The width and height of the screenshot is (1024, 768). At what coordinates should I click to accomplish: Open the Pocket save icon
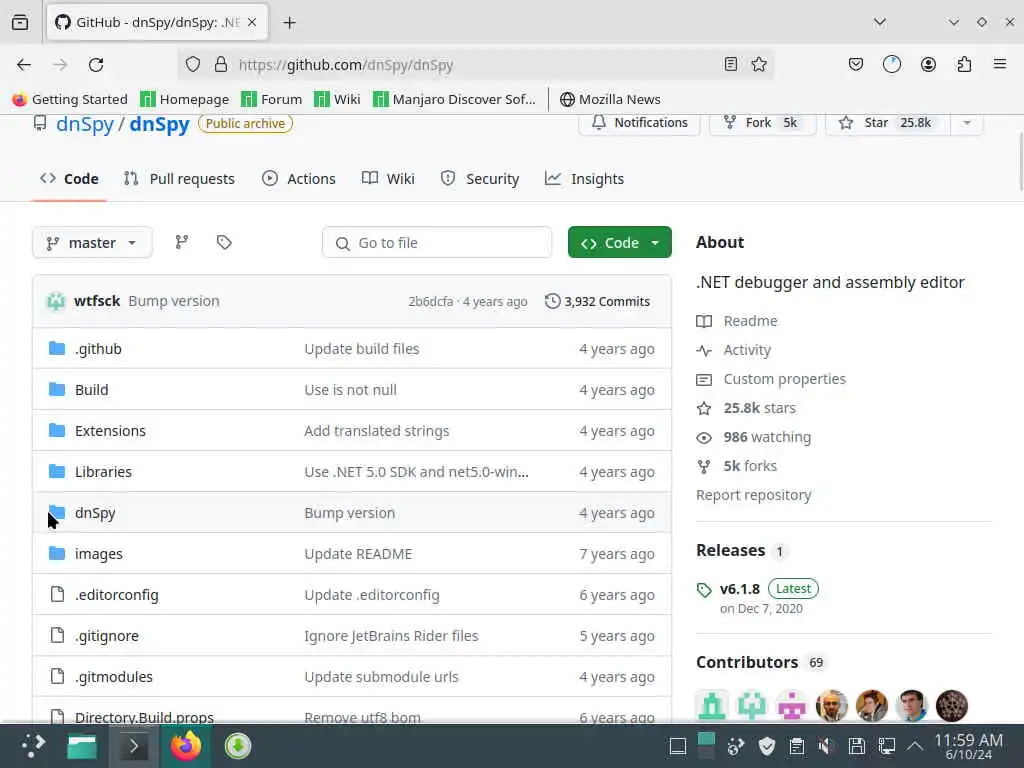(x=856, y=64)
